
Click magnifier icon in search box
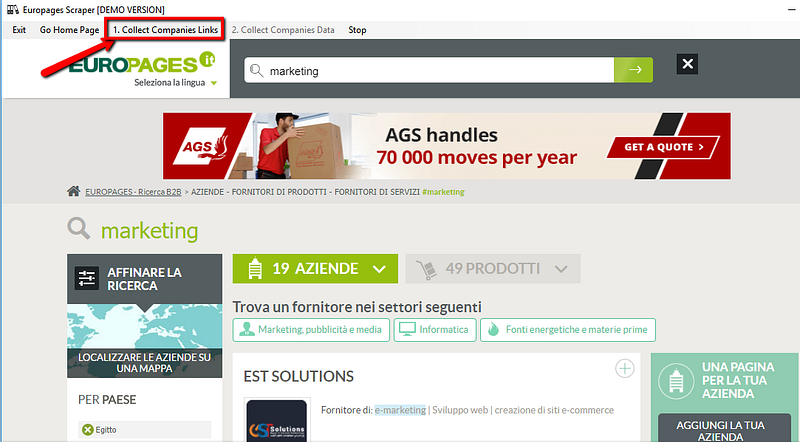pyautogui.click(x=257, y=70)
